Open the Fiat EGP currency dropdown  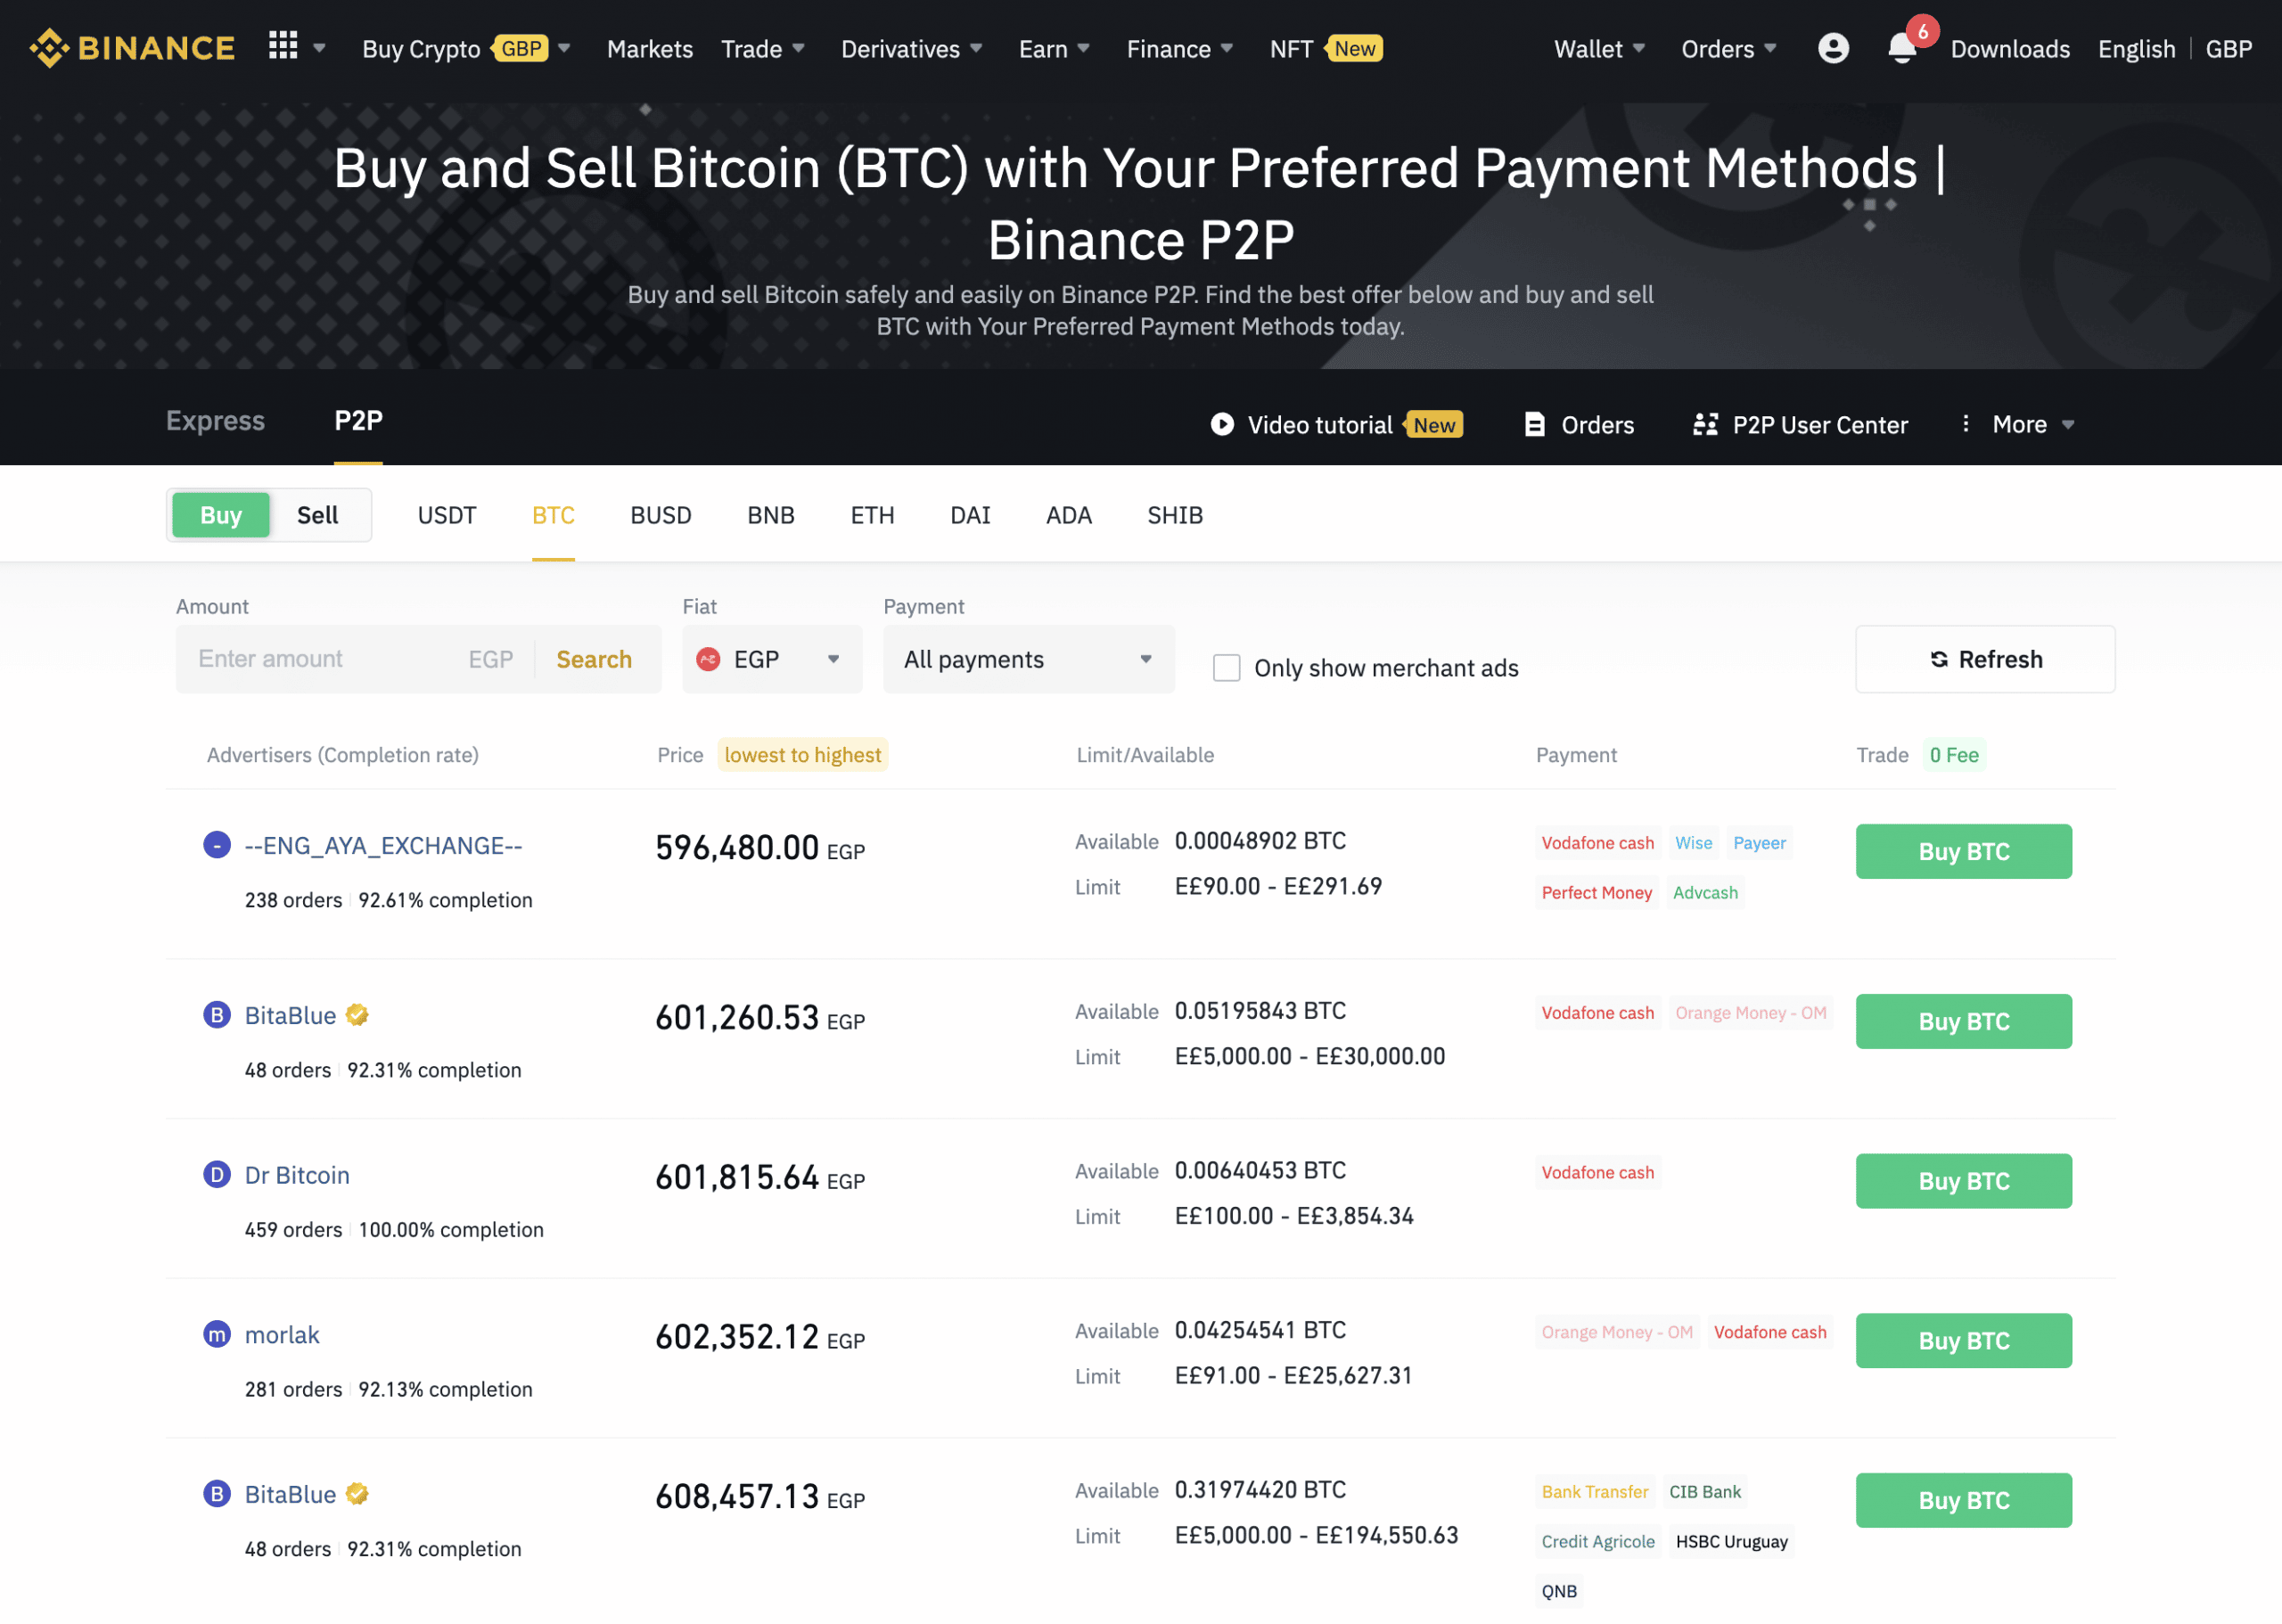click(x=772, y=659)
